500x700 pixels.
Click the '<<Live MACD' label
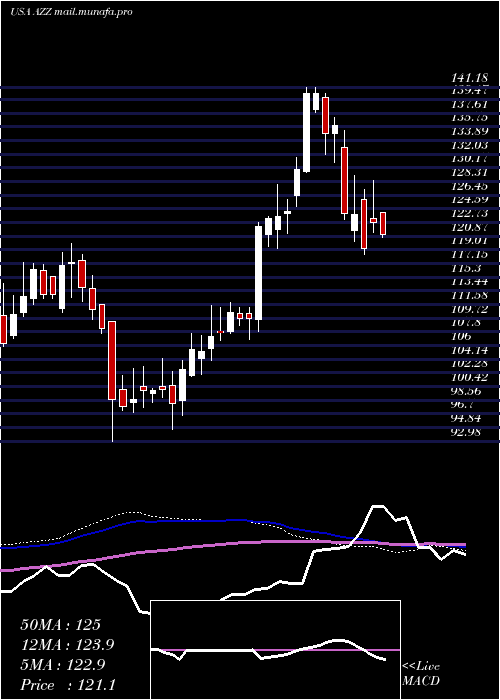click(421, 674)
